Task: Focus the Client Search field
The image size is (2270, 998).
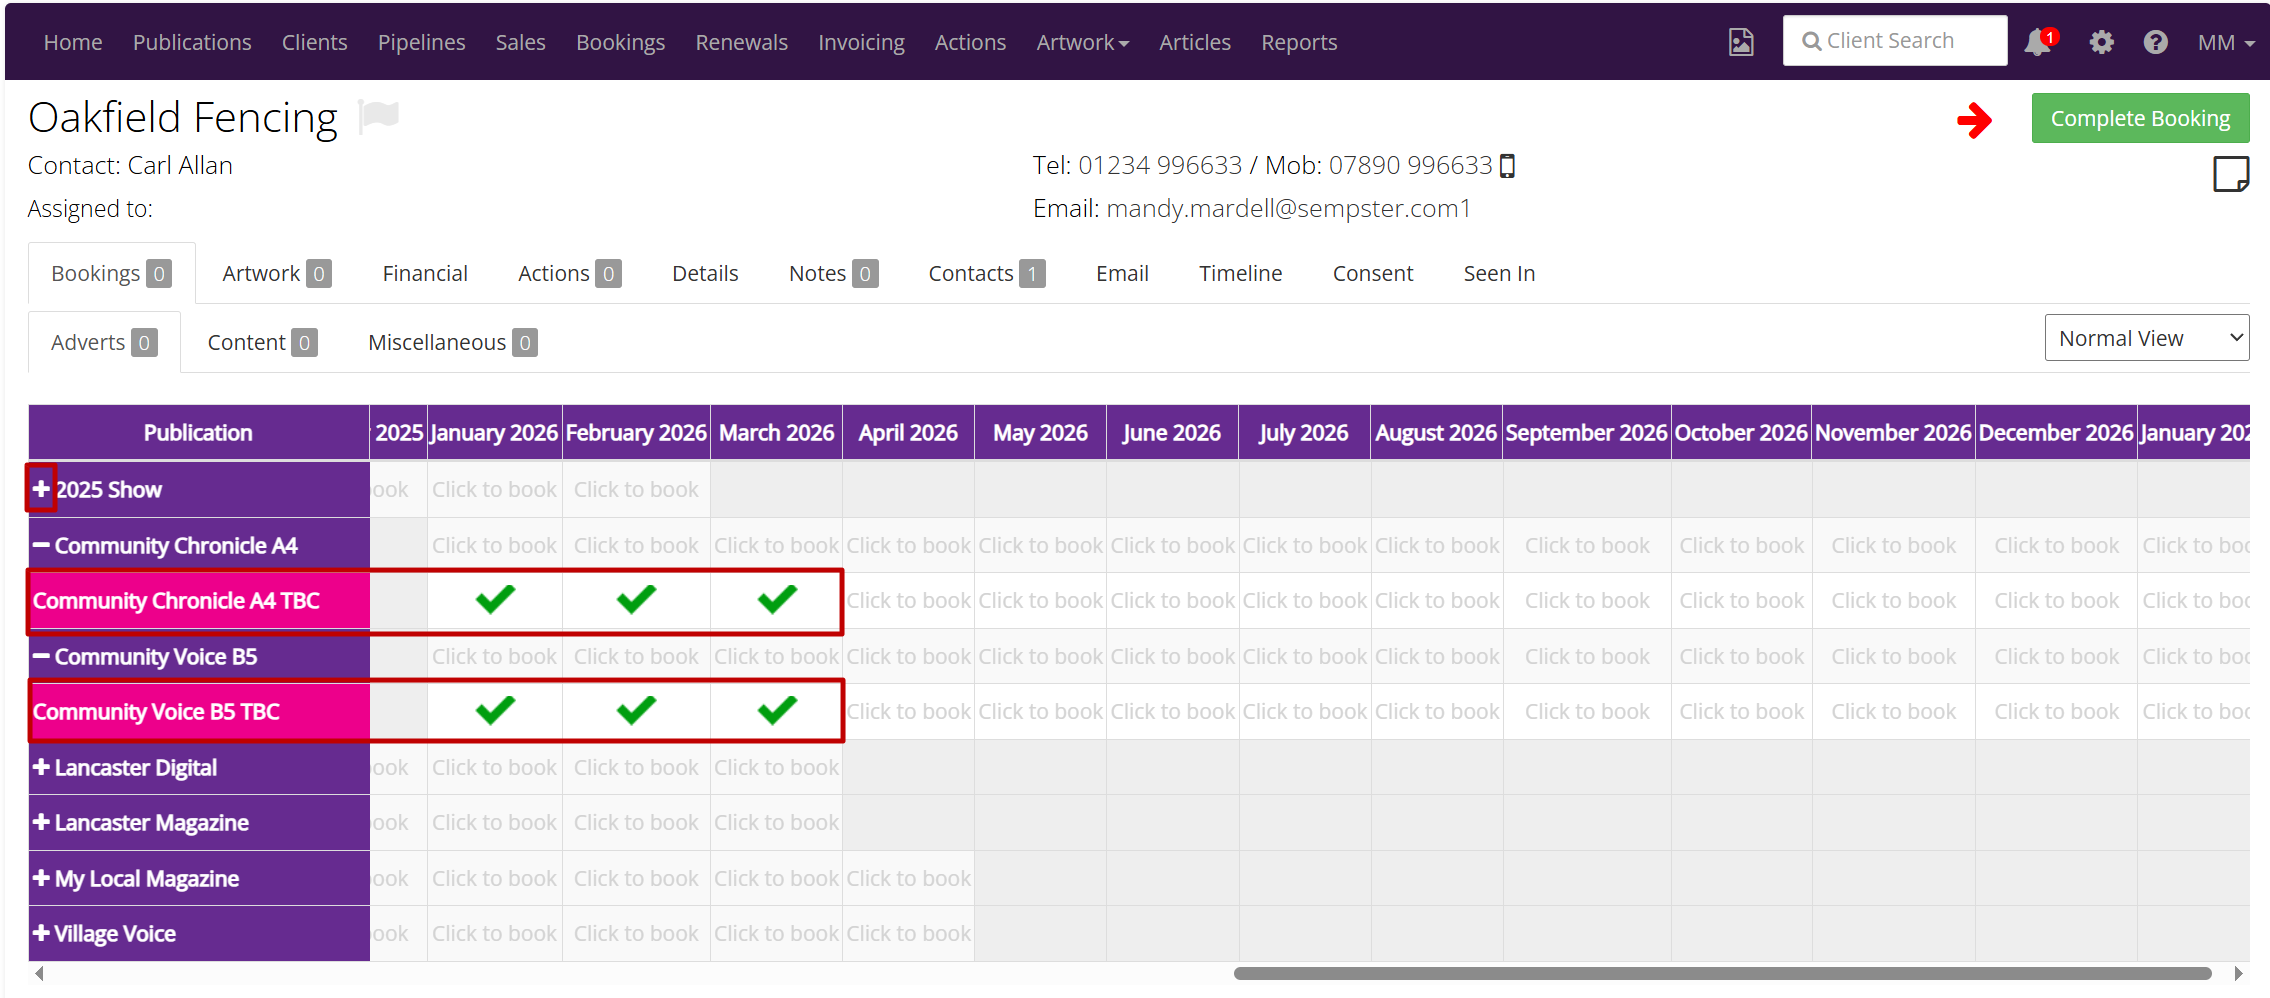Action: 1895,41
